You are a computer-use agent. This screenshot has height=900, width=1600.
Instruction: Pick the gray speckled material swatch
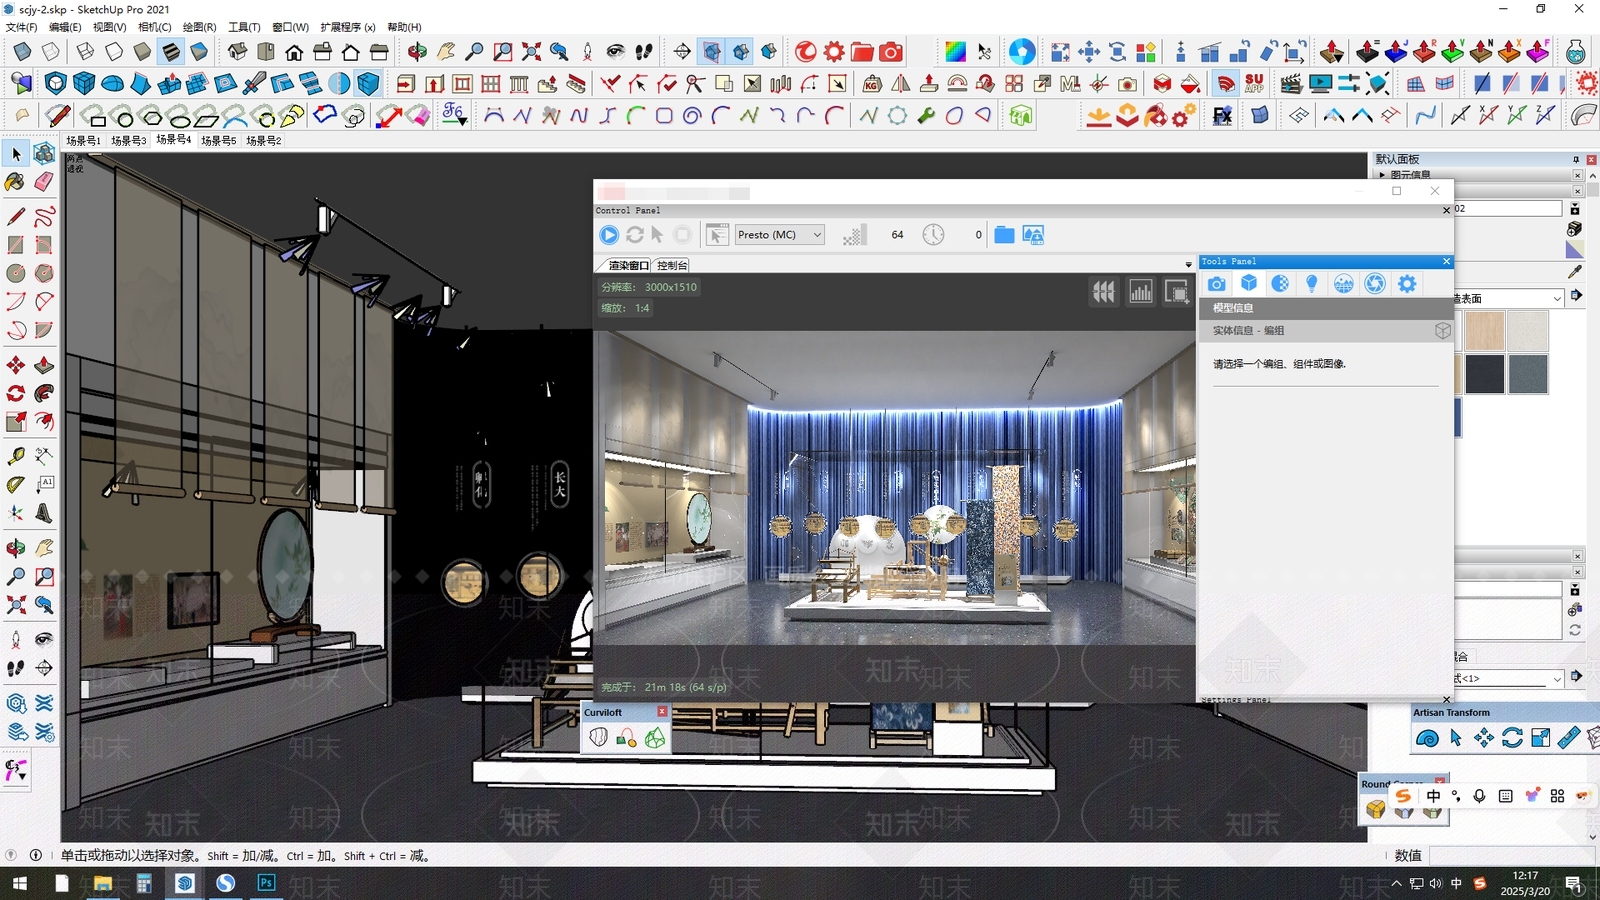pyautogui.click(x=1528, y=374)
